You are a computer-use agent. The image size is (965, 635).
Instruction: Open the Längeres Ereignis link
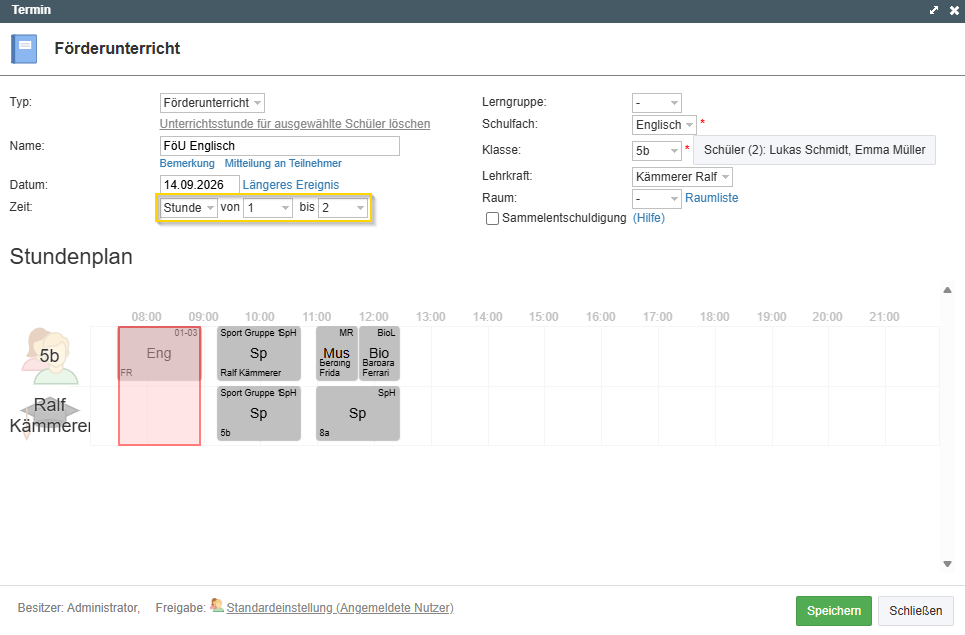tap(290, 185)
